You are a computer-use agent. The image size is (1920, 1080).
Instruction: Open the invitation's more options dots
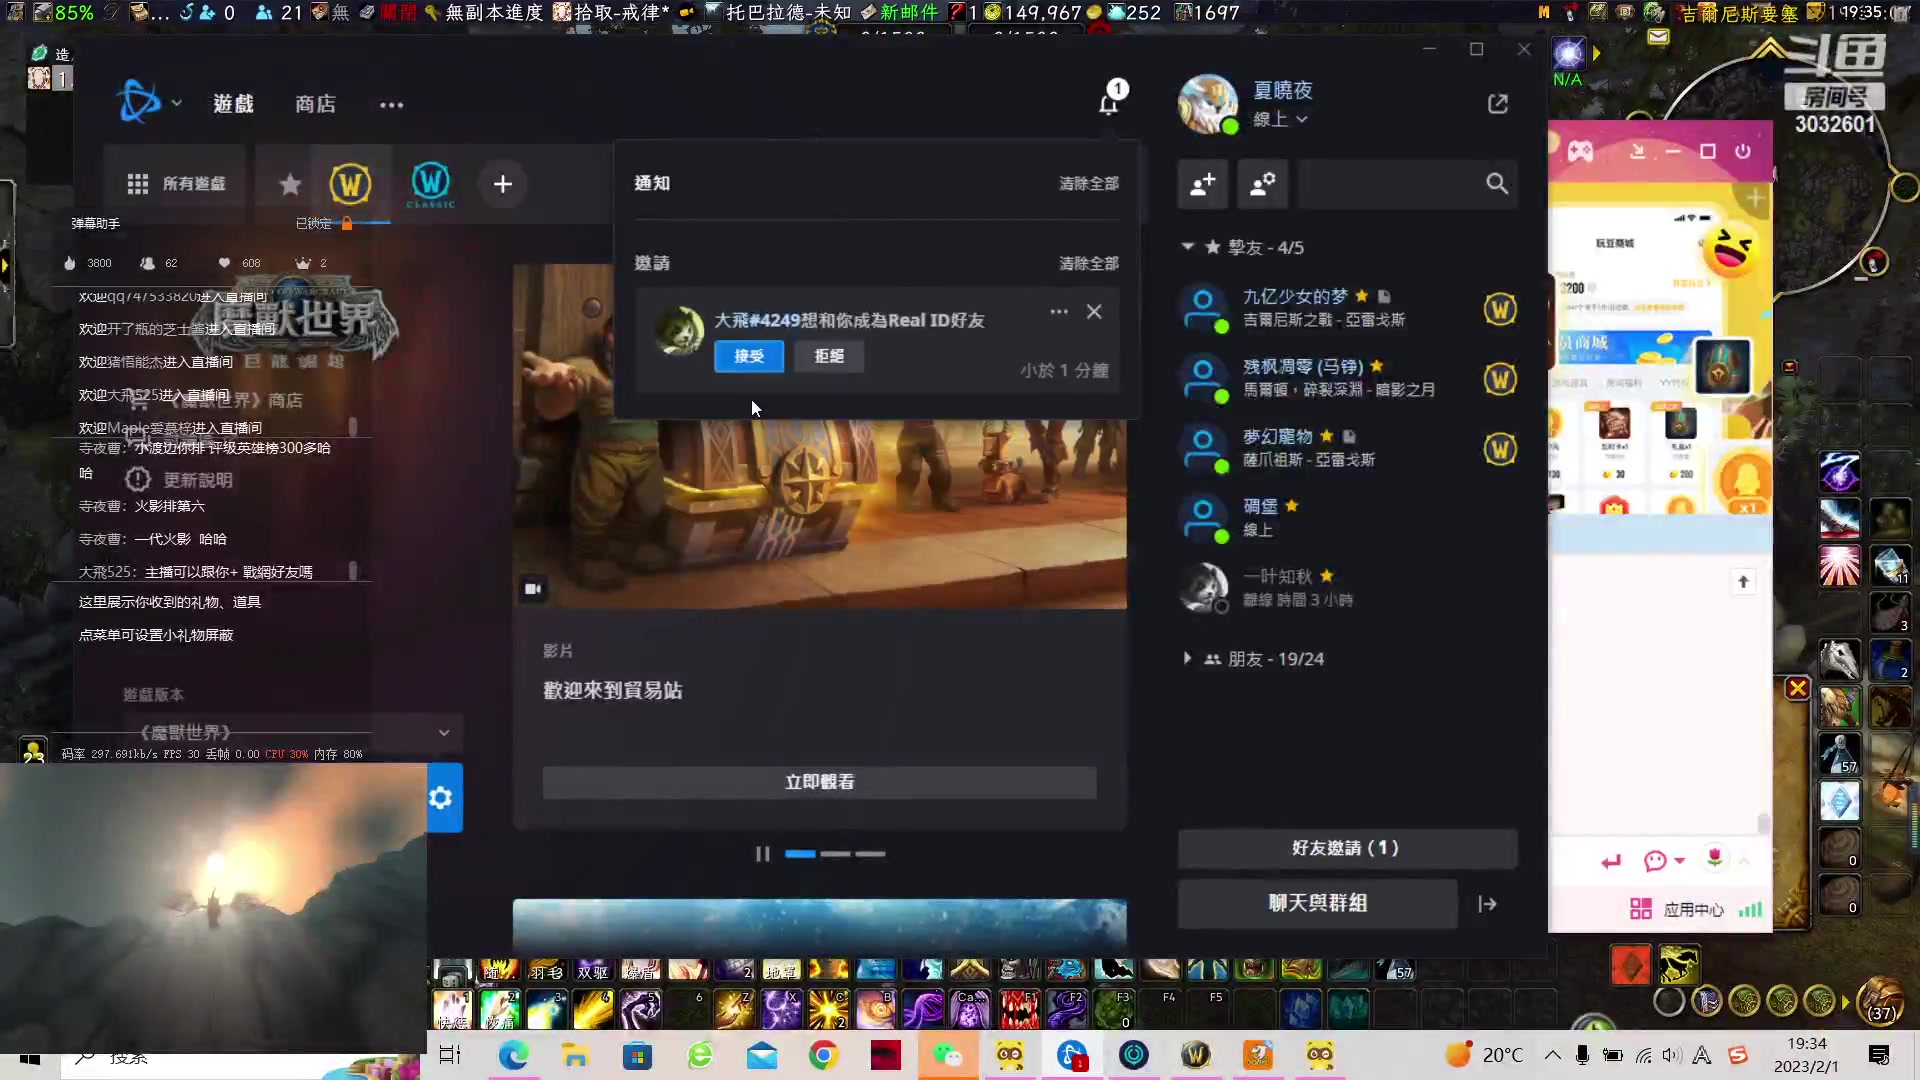click(x=1059, y=312)
